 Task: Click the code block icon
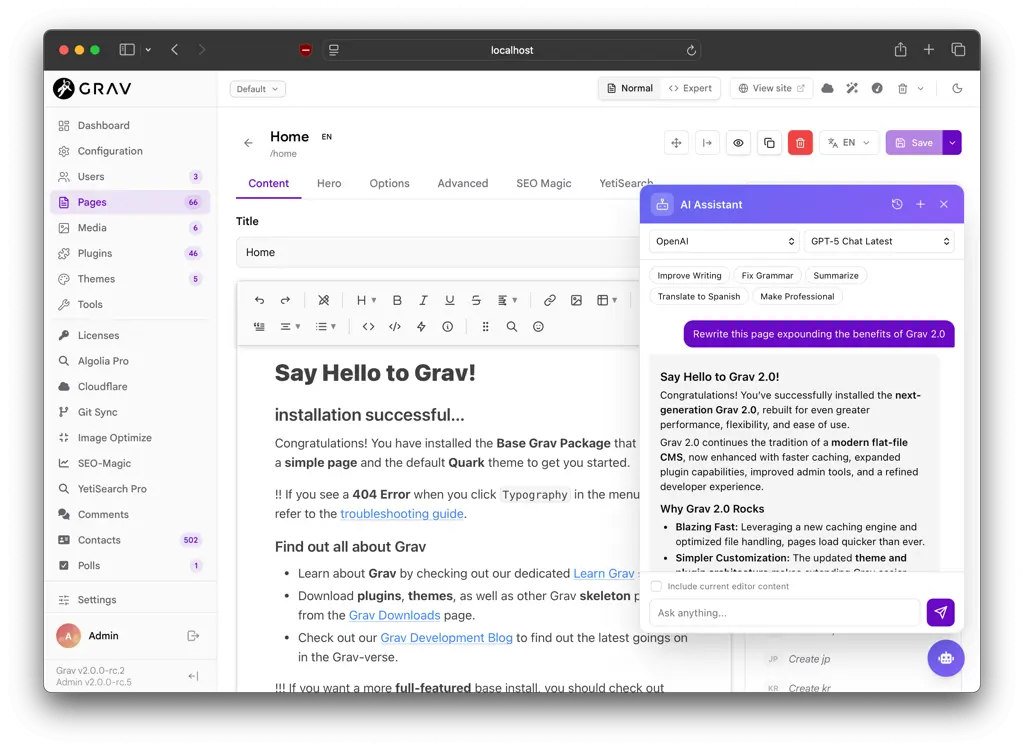pyautogui.click(x=394, y=327)
